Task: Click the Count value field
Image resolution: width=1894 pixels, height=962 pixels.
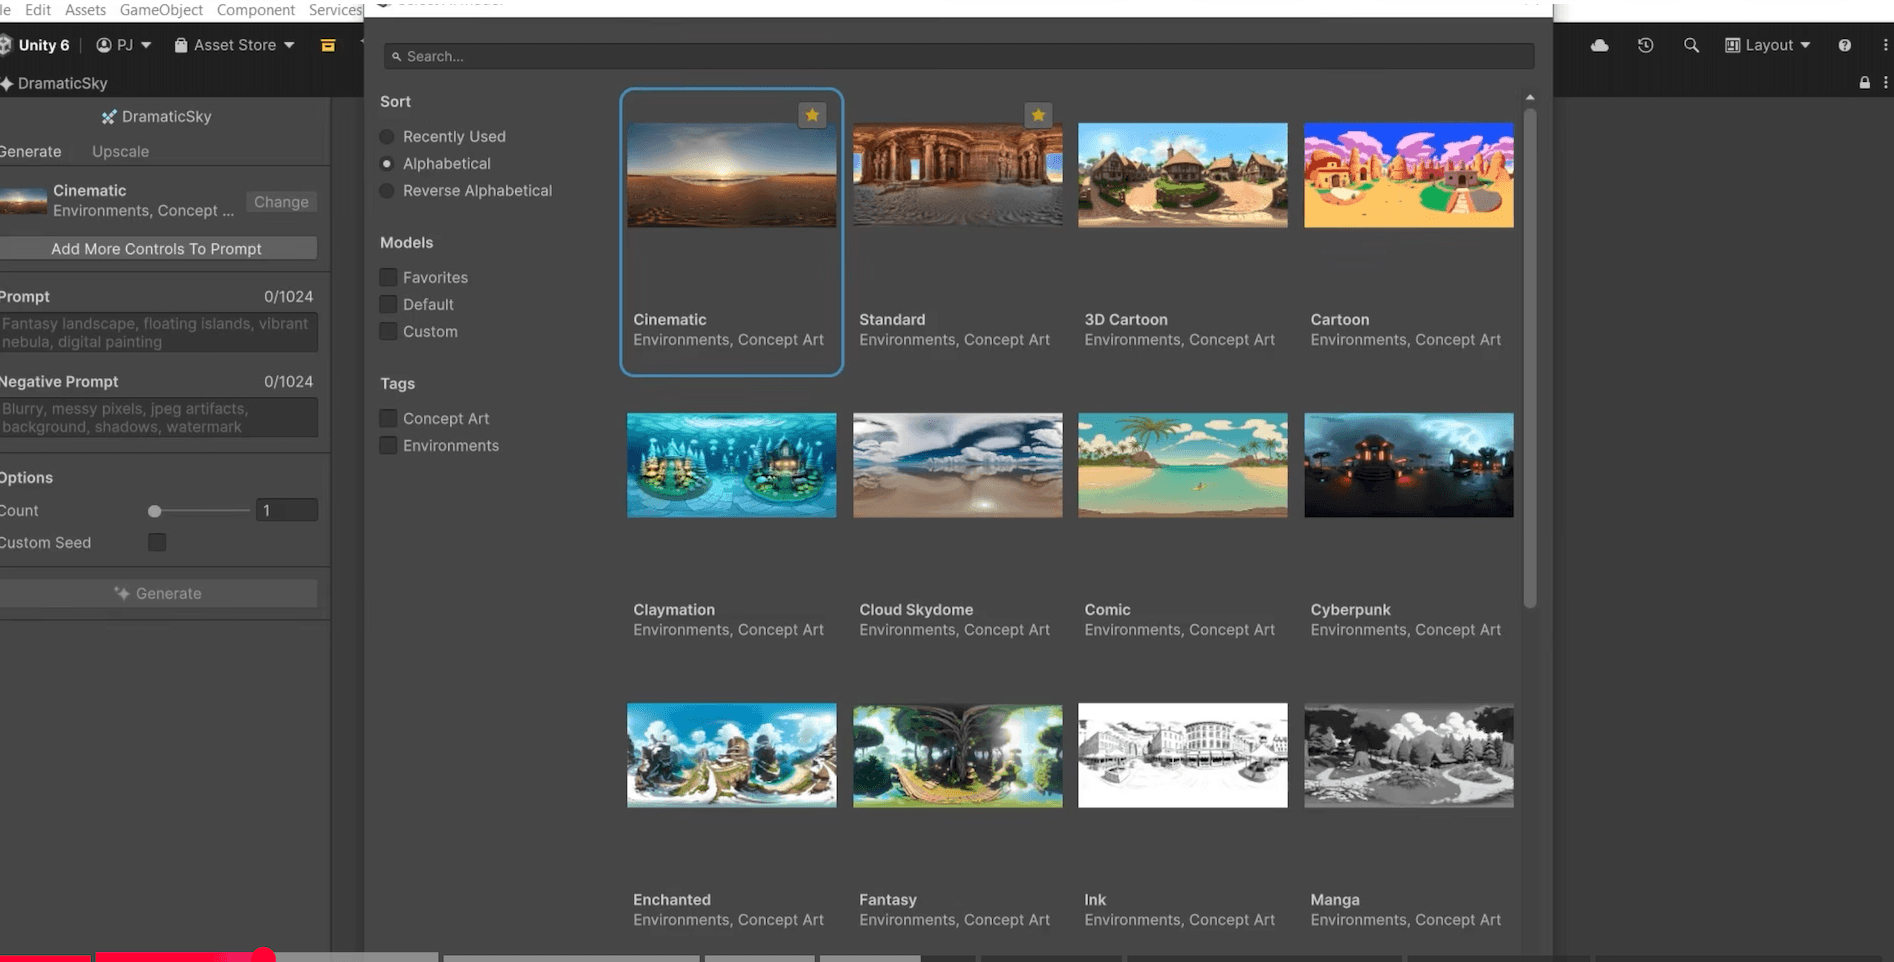Action: click(287, 510)
